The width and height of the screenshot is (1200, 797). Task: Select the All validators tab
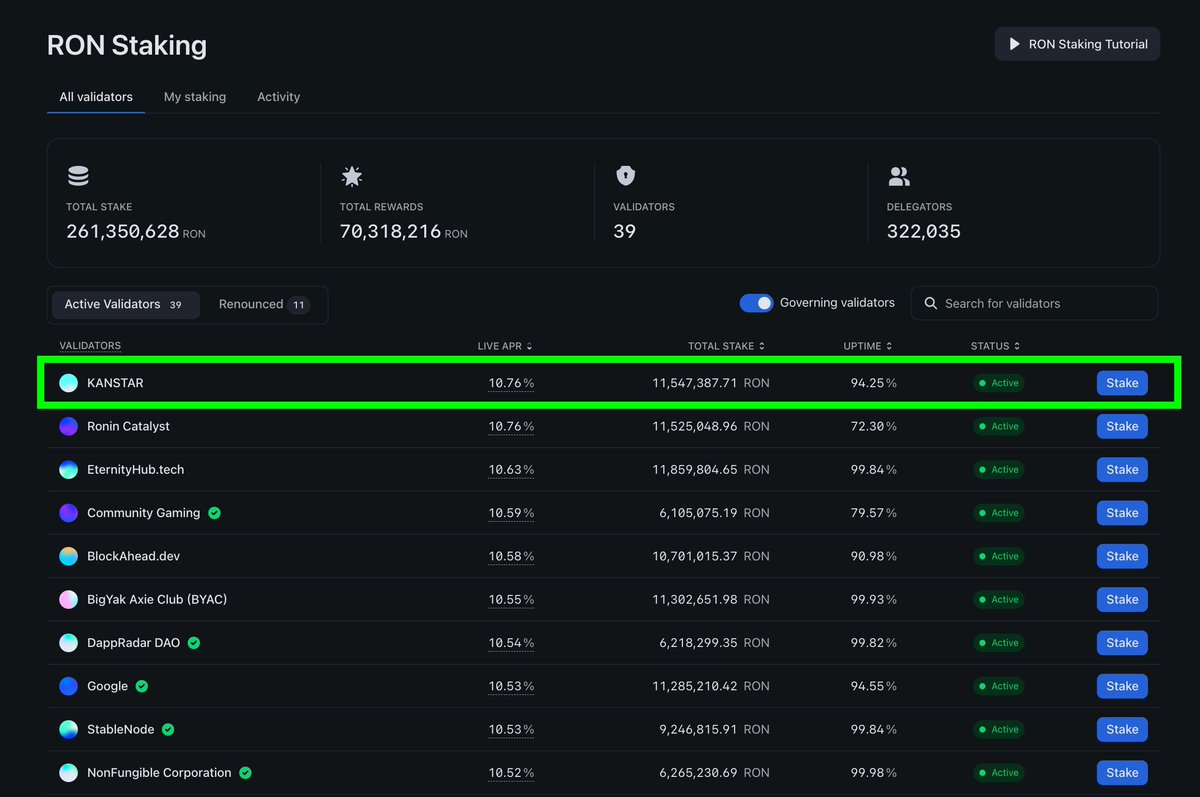(x=96, y=97)
